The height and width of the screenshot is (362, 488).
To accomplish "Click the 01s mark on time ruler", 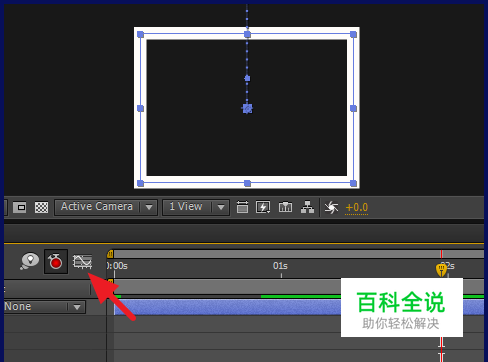I will (280, 266).
